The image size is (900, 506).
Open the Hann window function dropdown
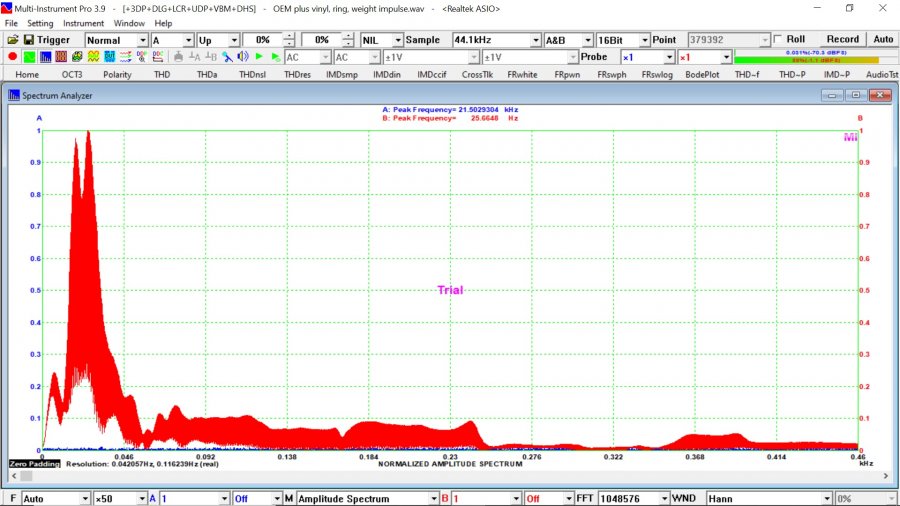click(x=769, y=499)
